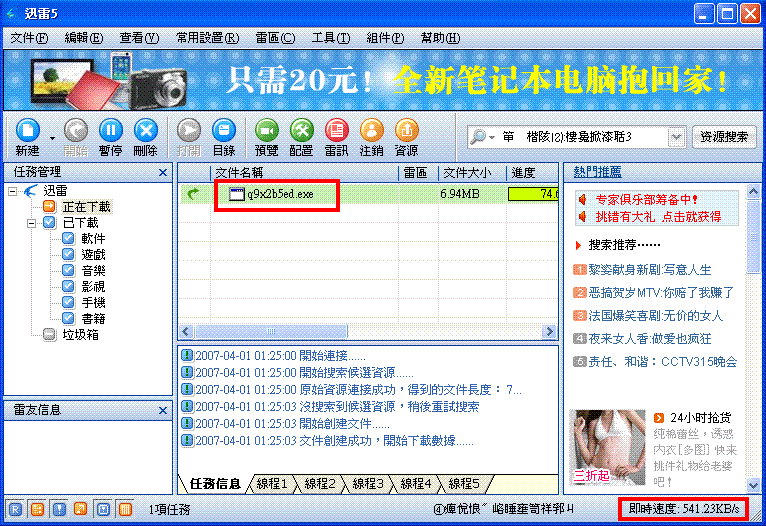Open the 編輯(E) menu

point(84,38)
